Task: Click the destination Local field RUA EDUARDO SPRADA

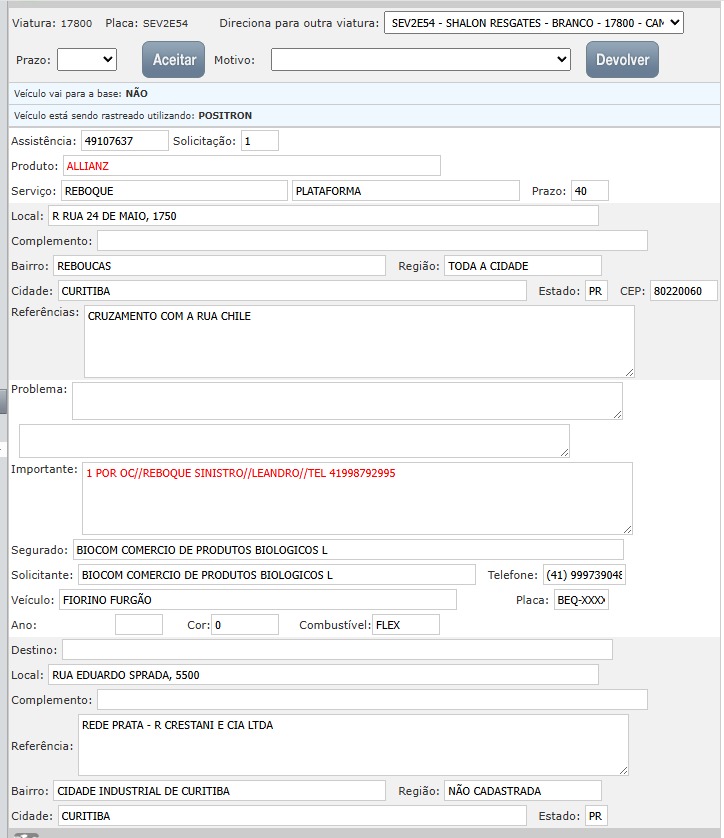Action: [323, 675]
